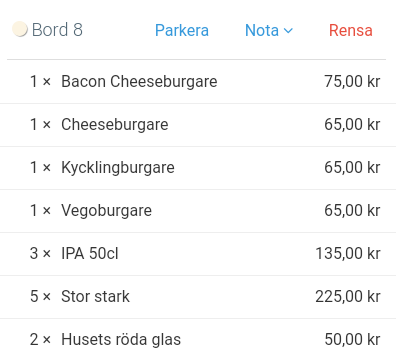The width and height of the screenshot is (396, 361).
Task: Click the 3 × quantity for IPA 50cl
Action: [40, 253]
